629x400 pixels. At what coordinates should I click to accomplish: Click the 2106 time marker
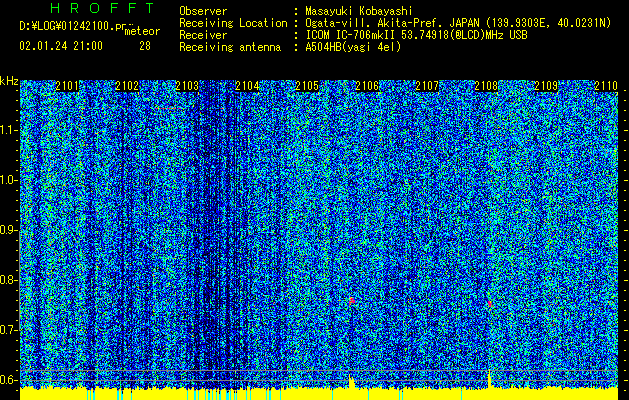(367, 86)
